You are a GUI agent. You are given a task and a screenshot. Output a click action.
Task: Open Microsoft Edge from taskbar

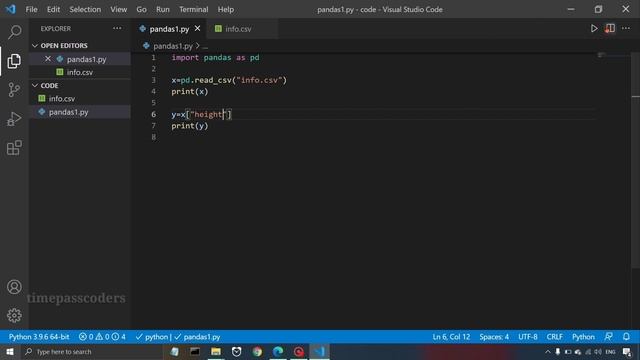pos(278,351)
